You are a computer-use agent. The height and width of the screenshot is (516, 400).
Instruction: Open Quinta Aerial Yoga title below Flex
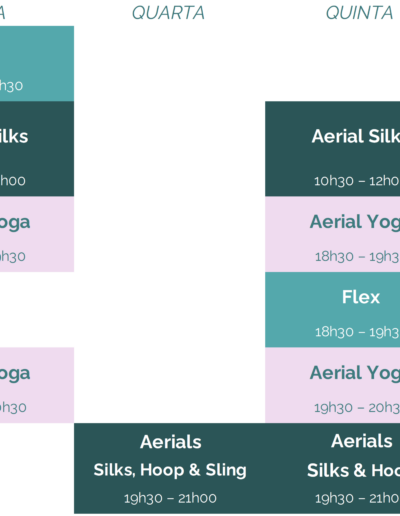click(x=355, y=374)
